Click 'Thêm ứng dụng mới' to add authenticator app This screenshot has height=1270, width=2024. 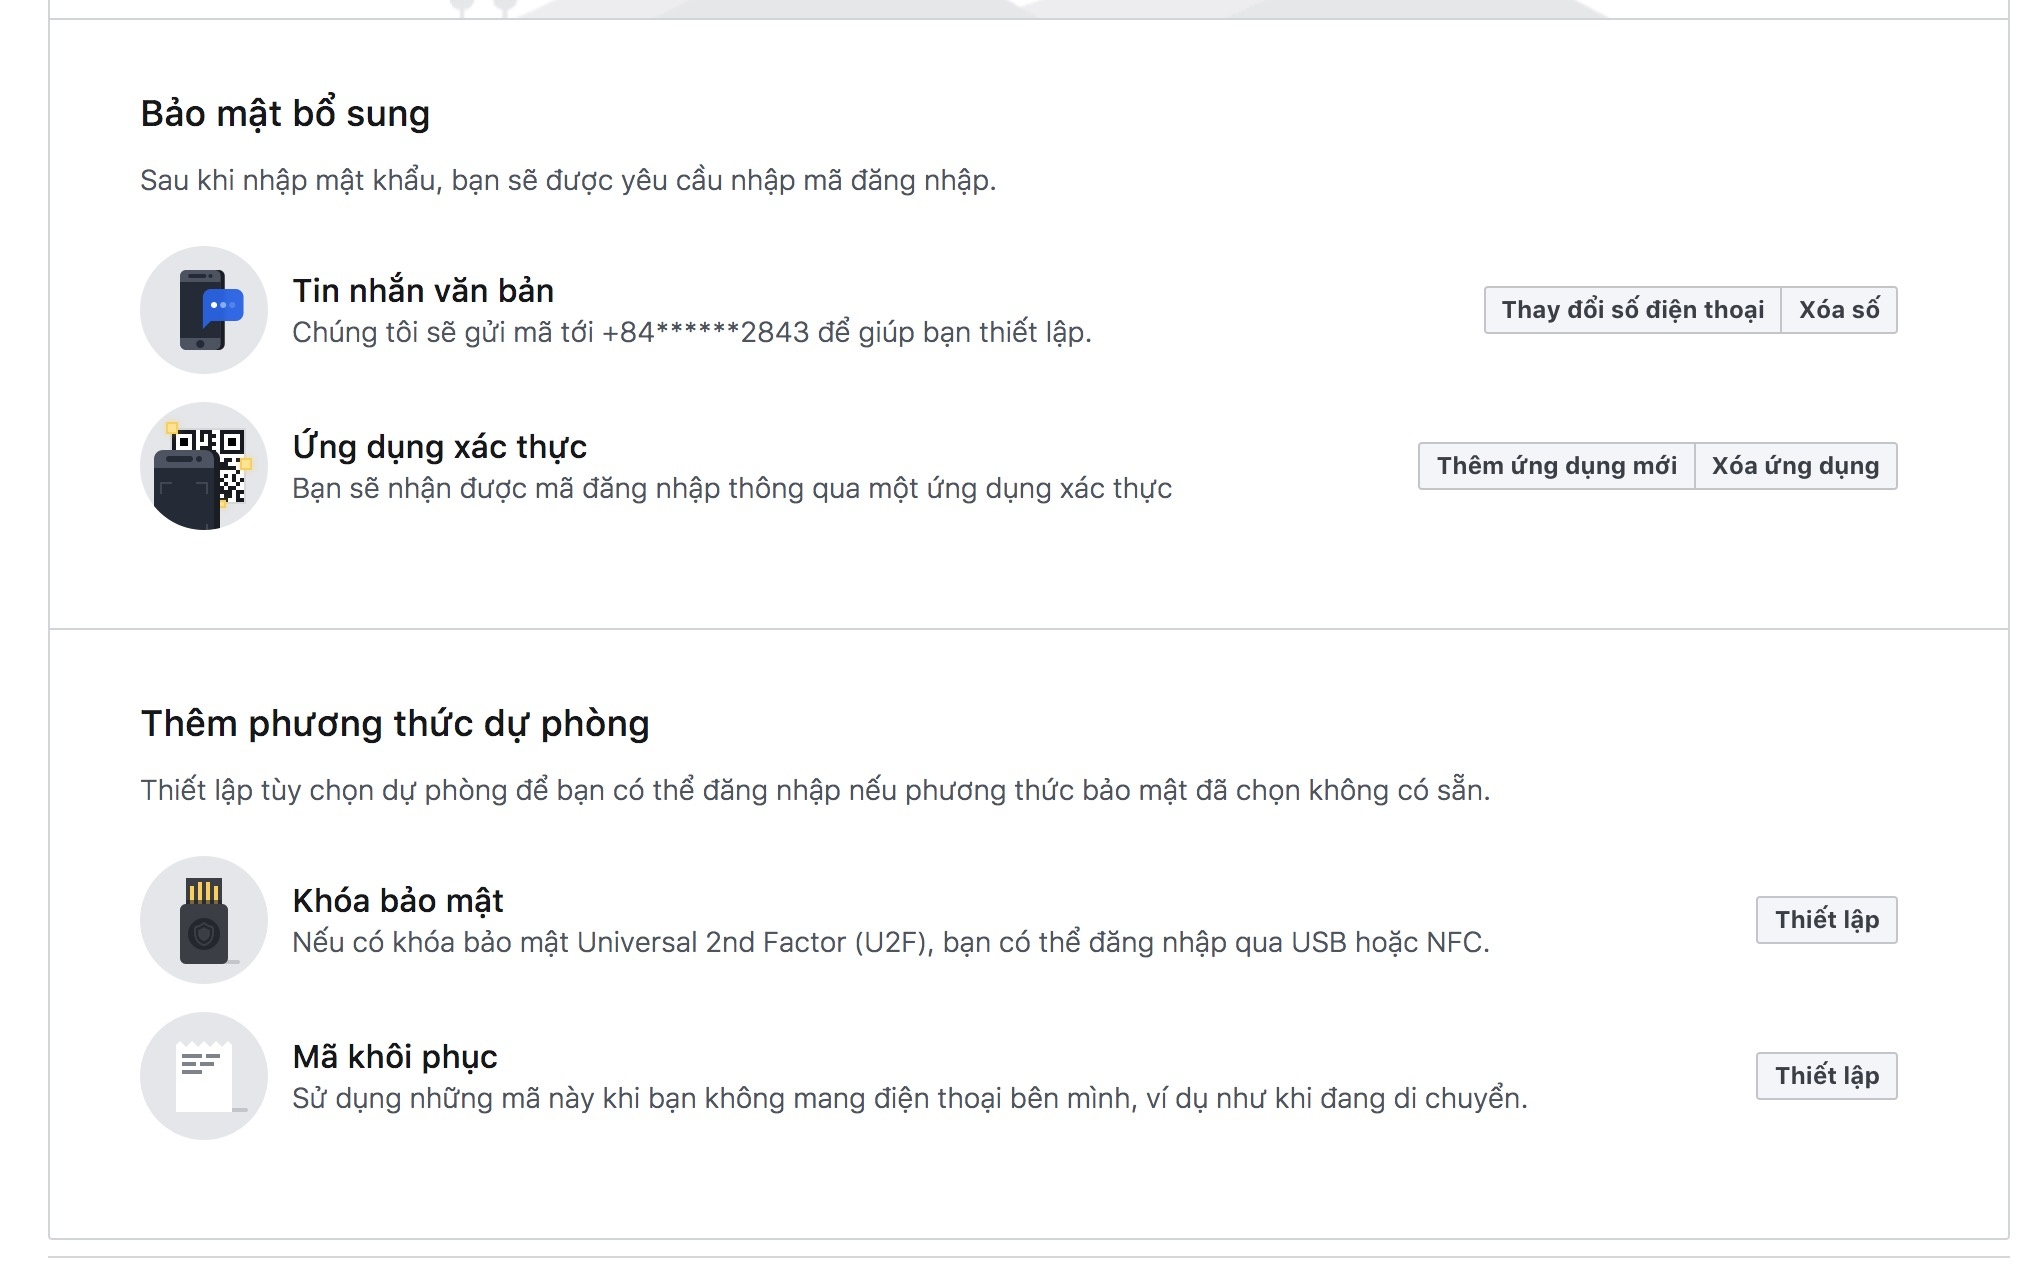(1556, 465)
